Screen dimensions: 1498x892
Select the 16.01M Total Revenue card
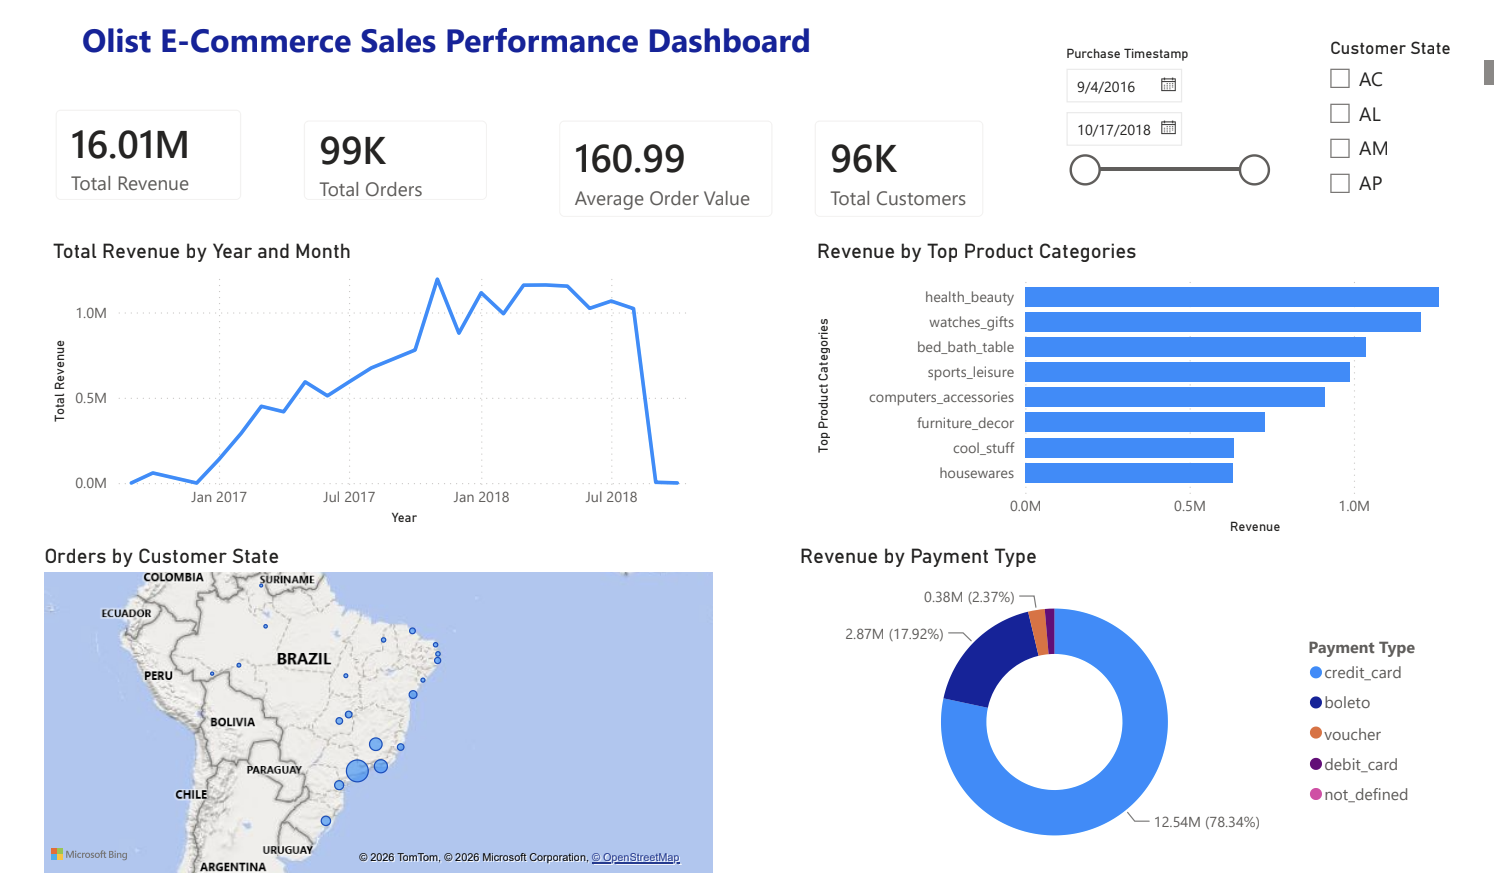click(x=148, y=155)
